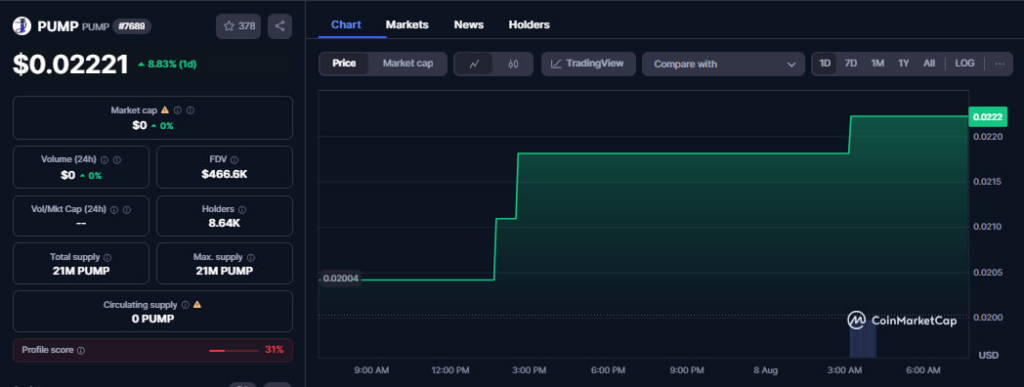
Task: Click the 0.0210 y-axis label
Action: [986, 227]
